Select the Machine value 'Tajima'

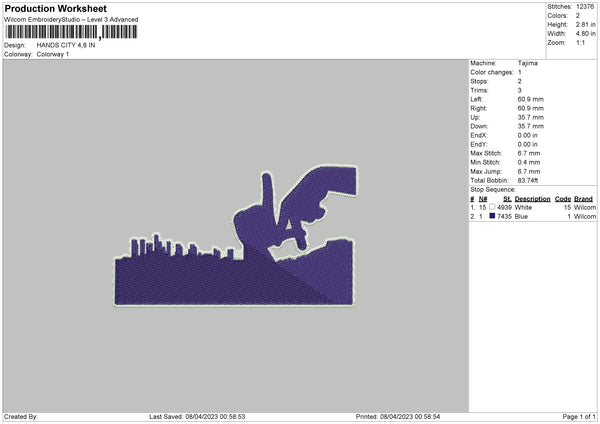[528, 63]
